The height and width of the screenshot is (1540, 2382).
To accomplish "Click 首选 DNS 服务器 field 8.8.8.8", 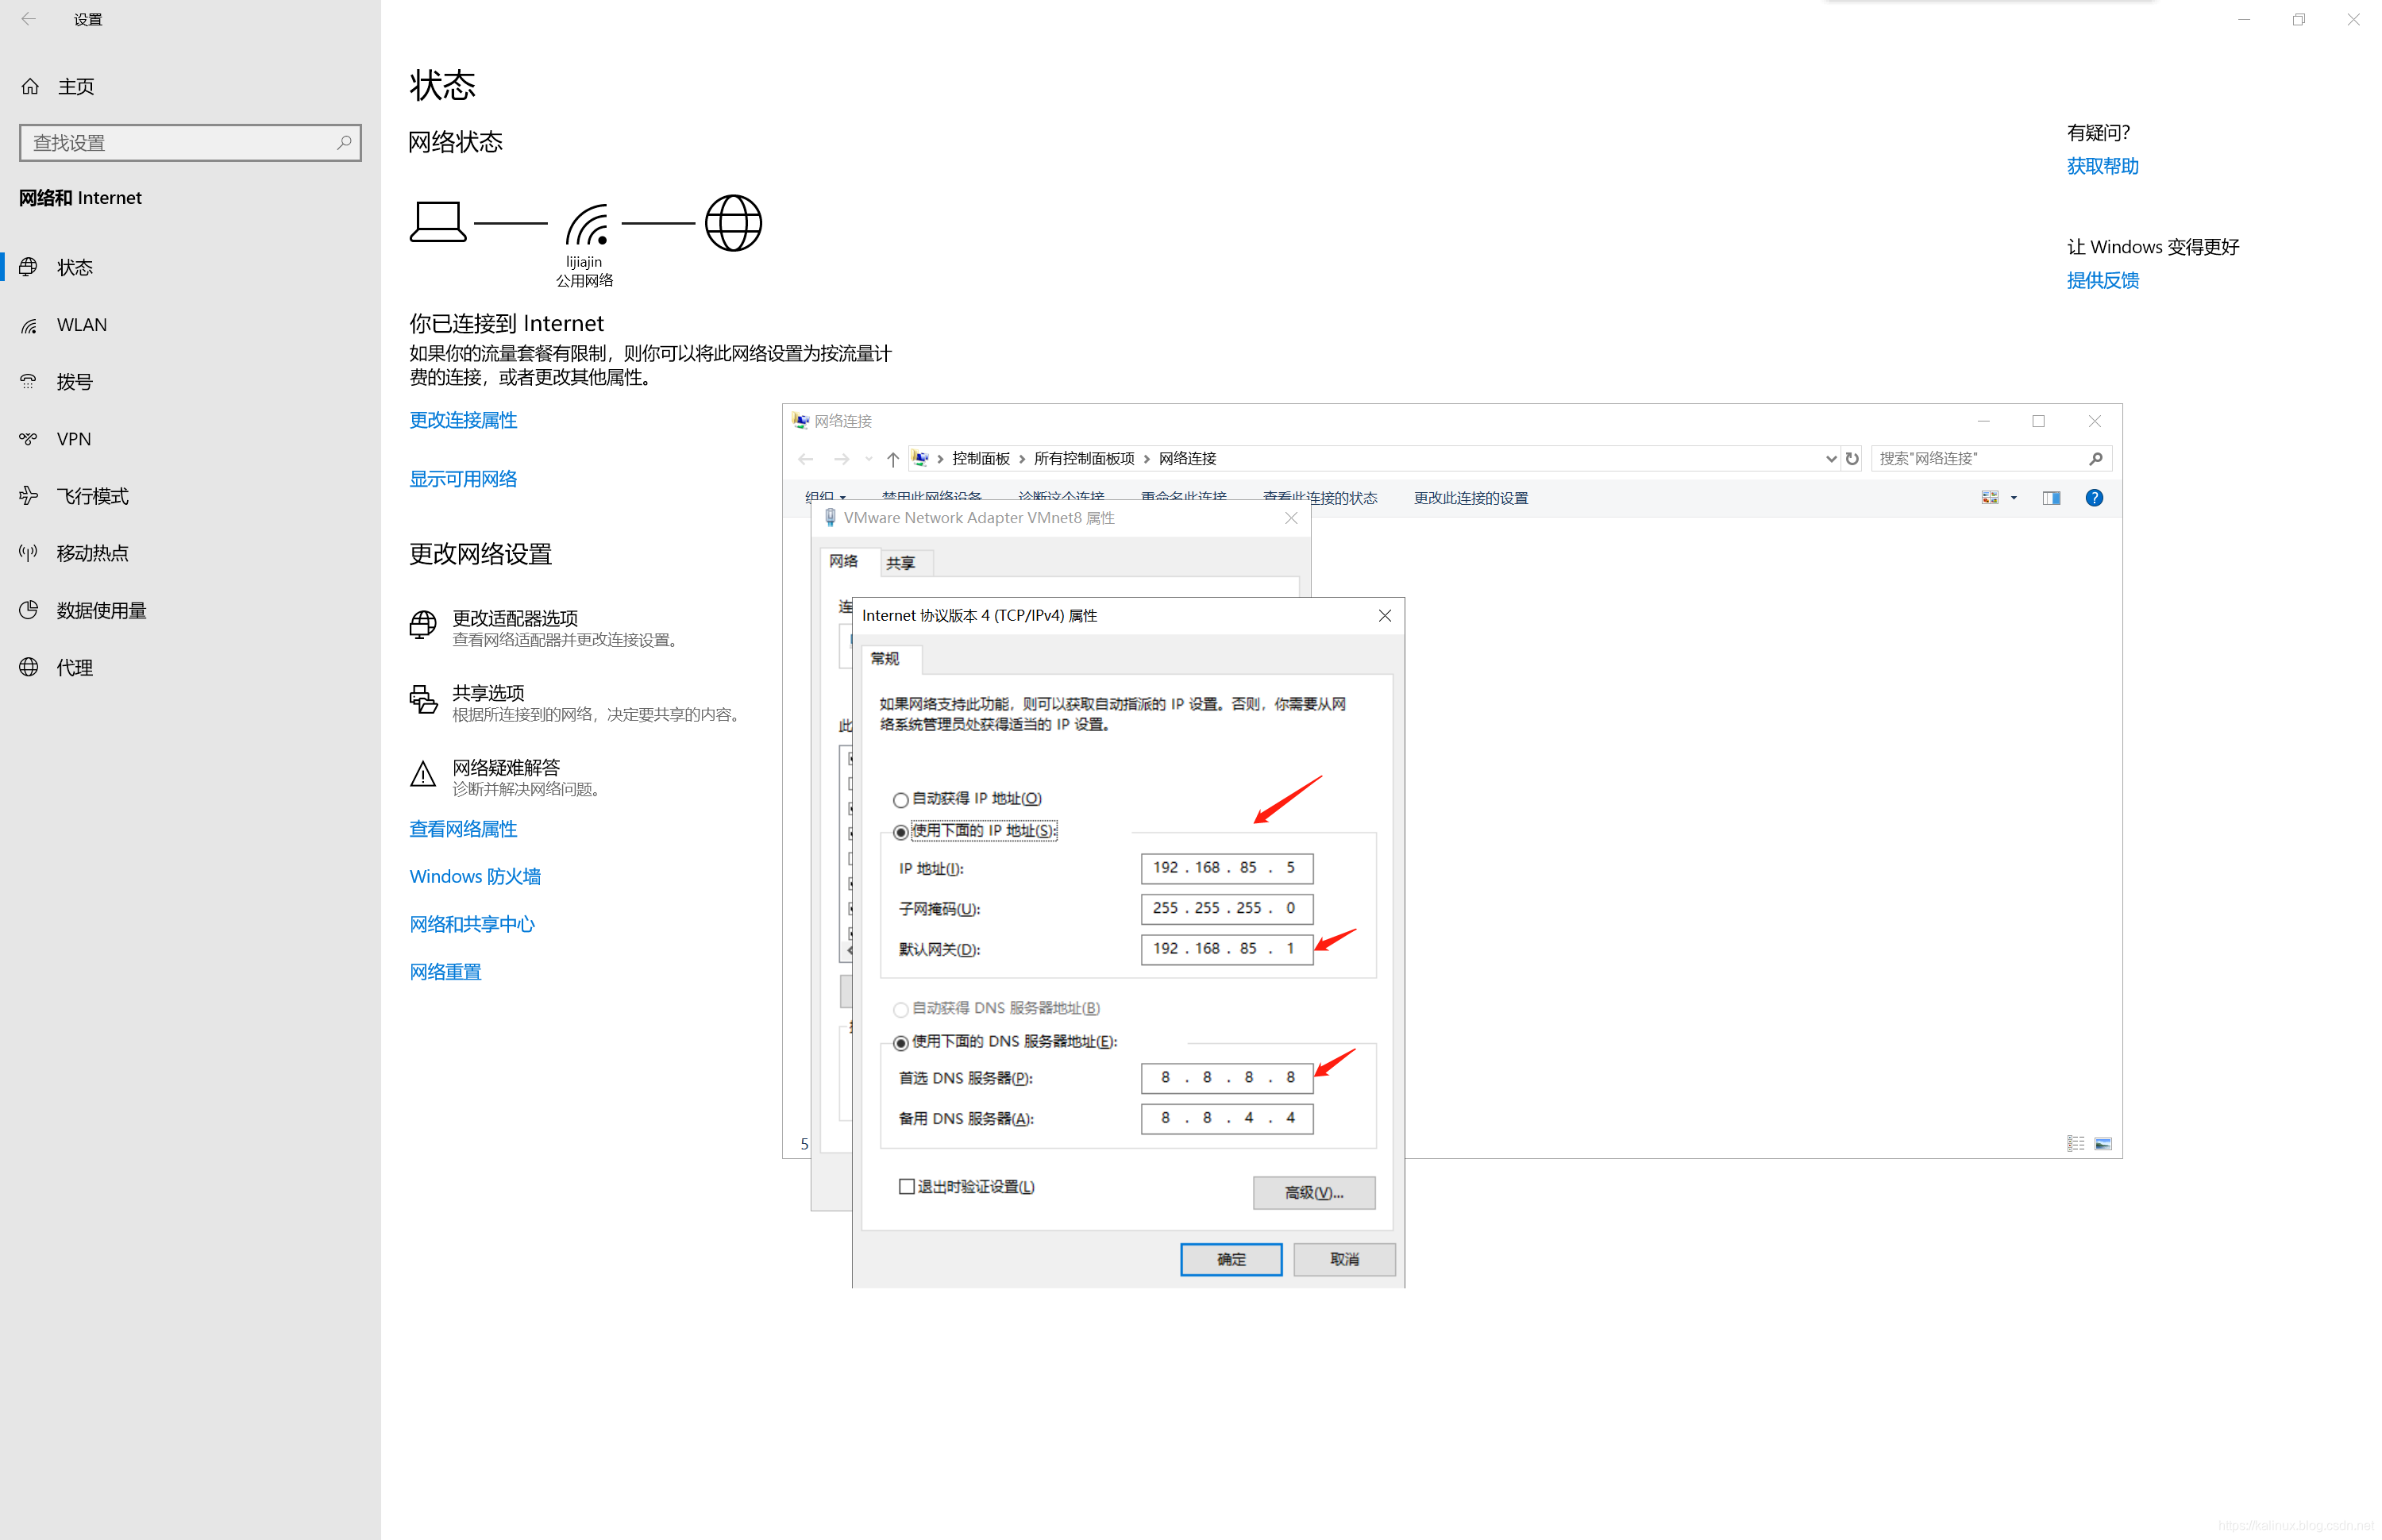I will pos(1226,1078).
